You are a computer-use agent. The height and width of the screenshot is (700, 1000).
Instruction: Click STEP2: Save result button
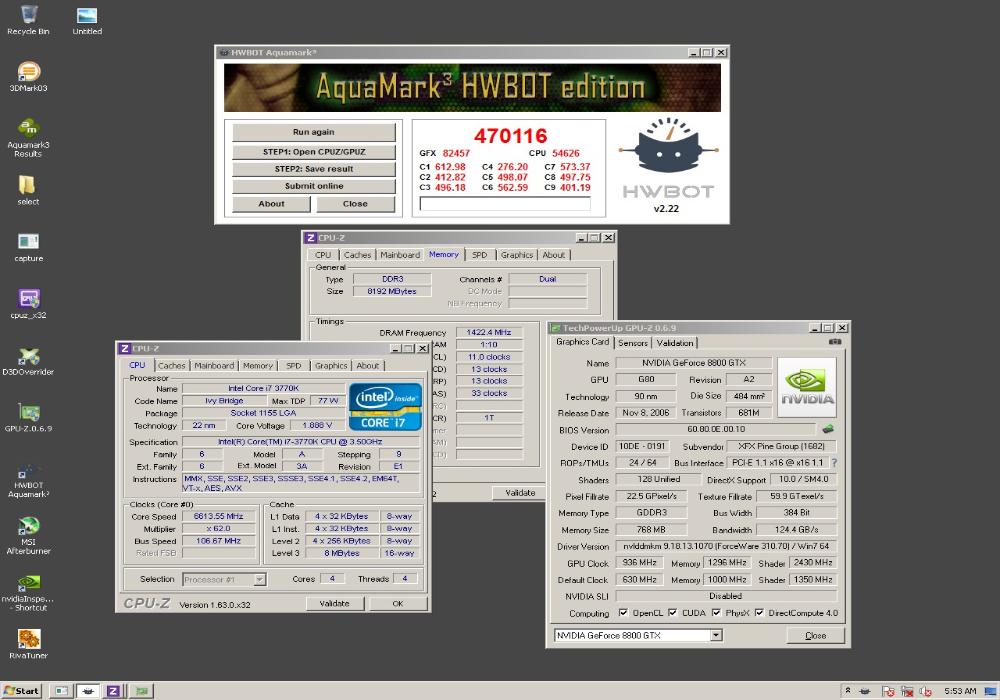(x=314, y=169)
